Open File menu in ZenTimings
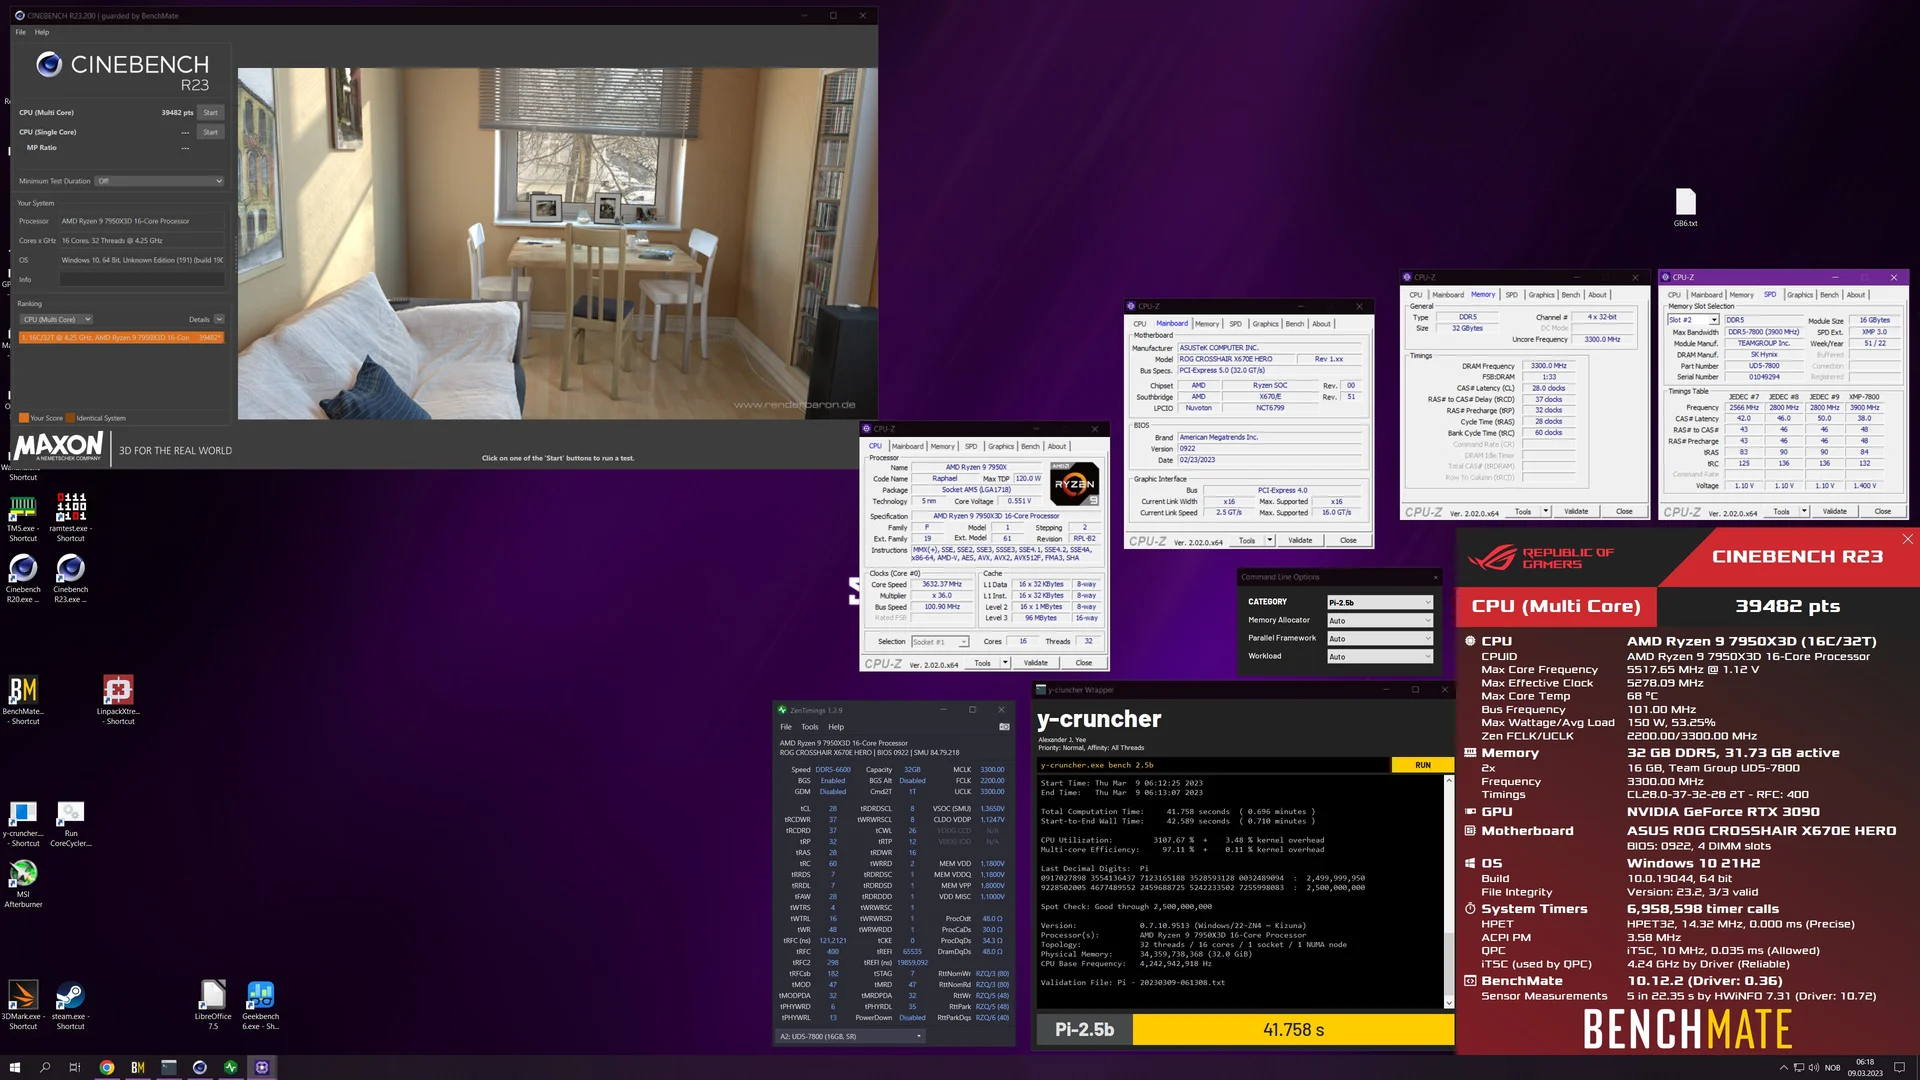The height and width of the screenshot is (1080, 1920). point(786,727)
